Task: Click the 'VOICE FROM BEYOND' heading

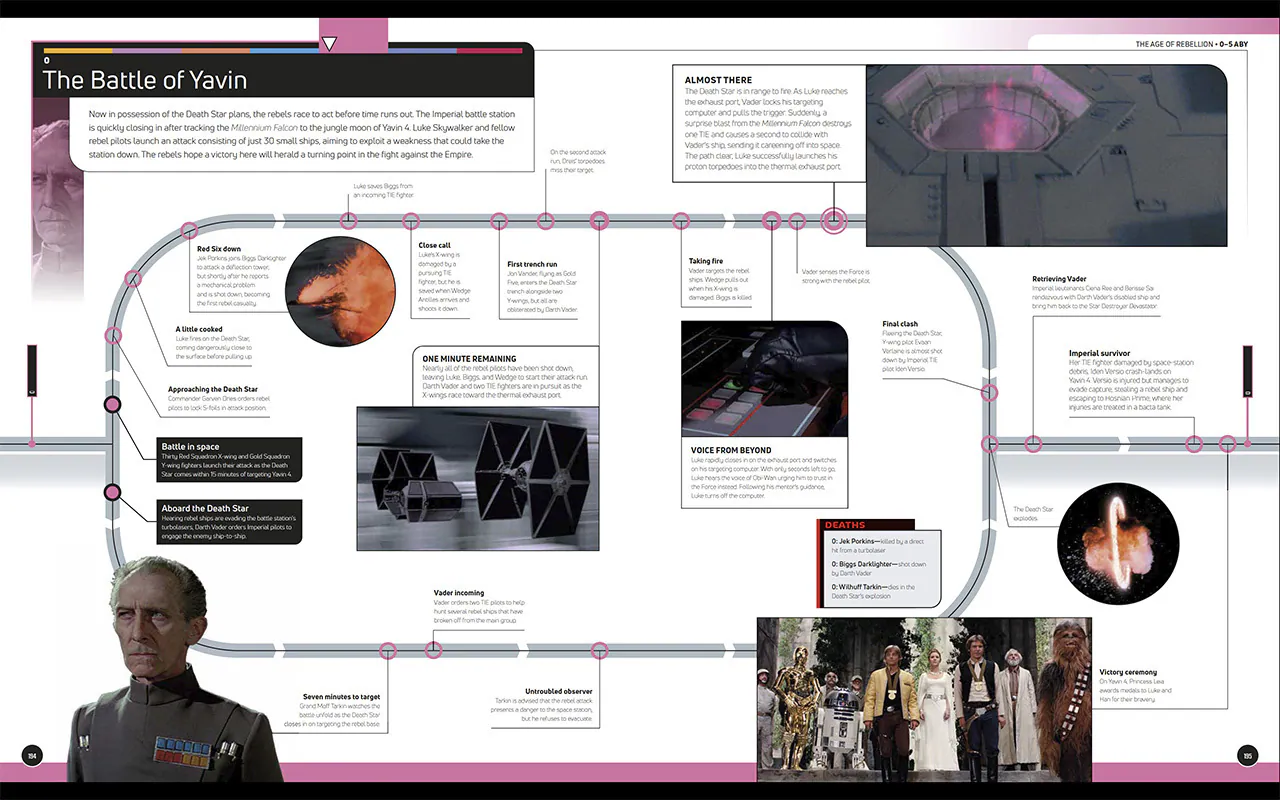Action: [x=731, y=451]
